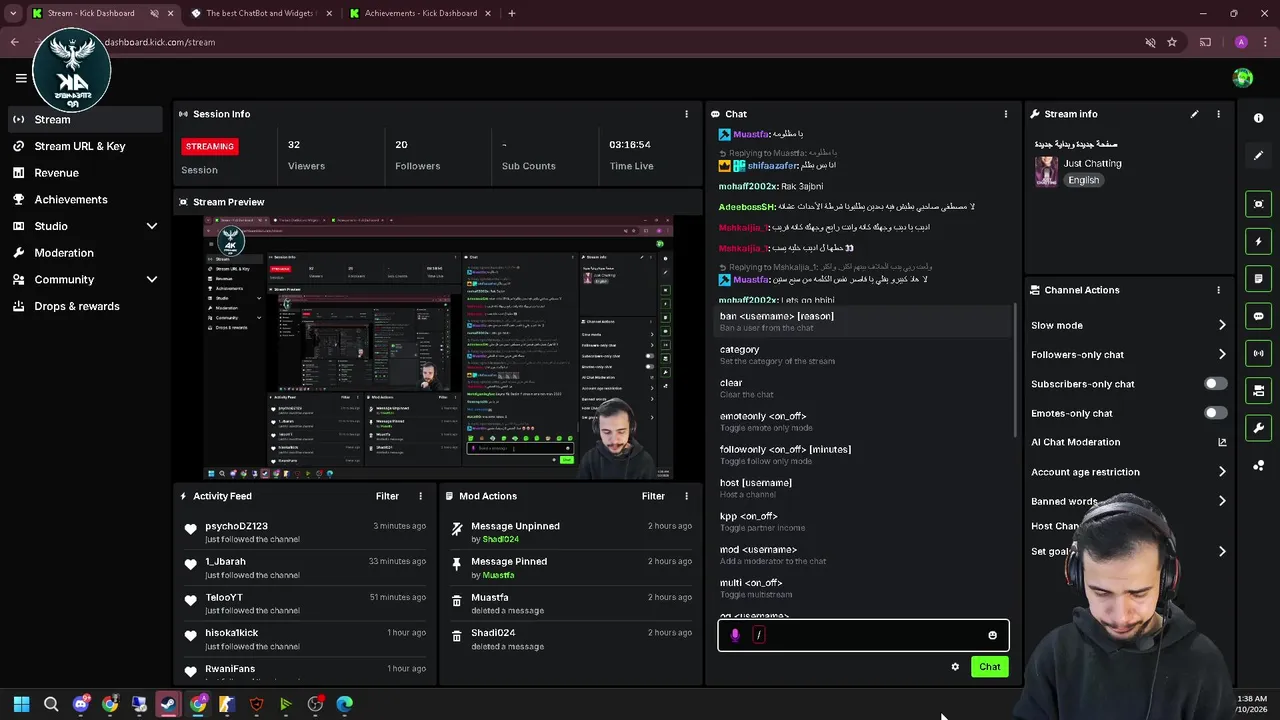Send message with the green Chat button
This screenshot has width=1280, height=720.
(x=989, y=667)
